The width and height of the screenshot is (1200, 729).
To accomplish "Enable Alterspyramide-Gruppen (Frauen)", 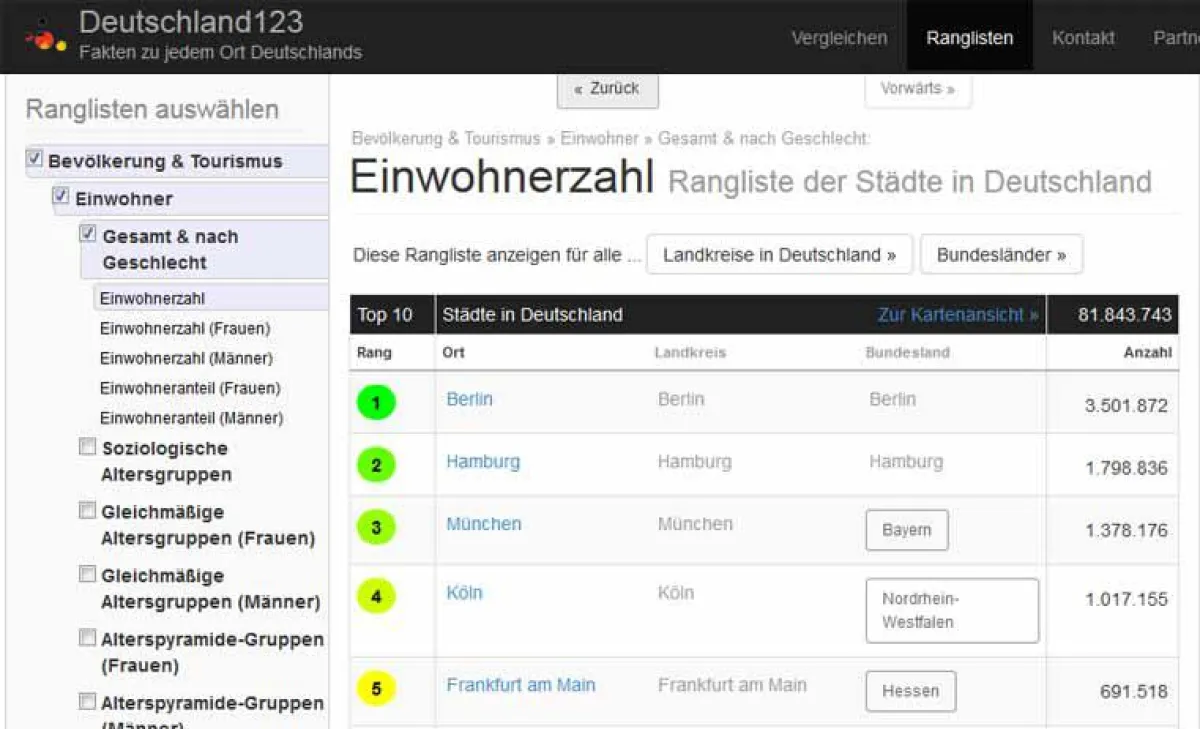I will (87, 639).
